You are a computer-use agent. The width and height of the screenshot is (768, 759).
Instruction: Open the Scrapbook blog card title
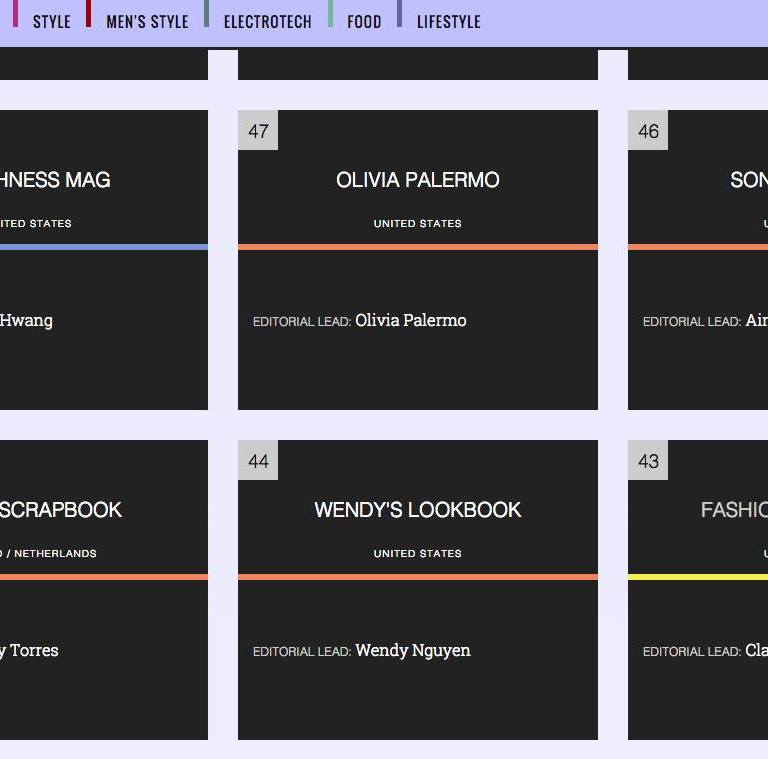coord(60,510)
